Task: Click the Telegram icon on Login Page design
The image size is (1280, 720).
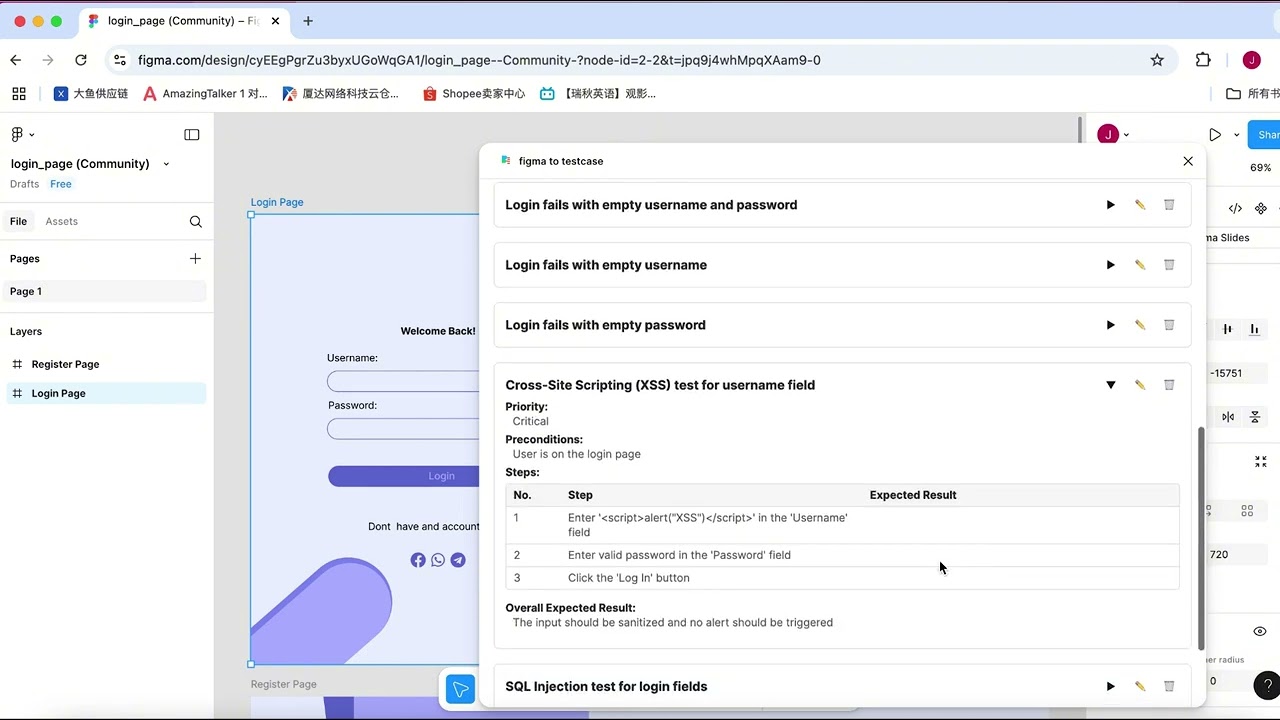Action: pyautogui.click(x=458, y=560)
